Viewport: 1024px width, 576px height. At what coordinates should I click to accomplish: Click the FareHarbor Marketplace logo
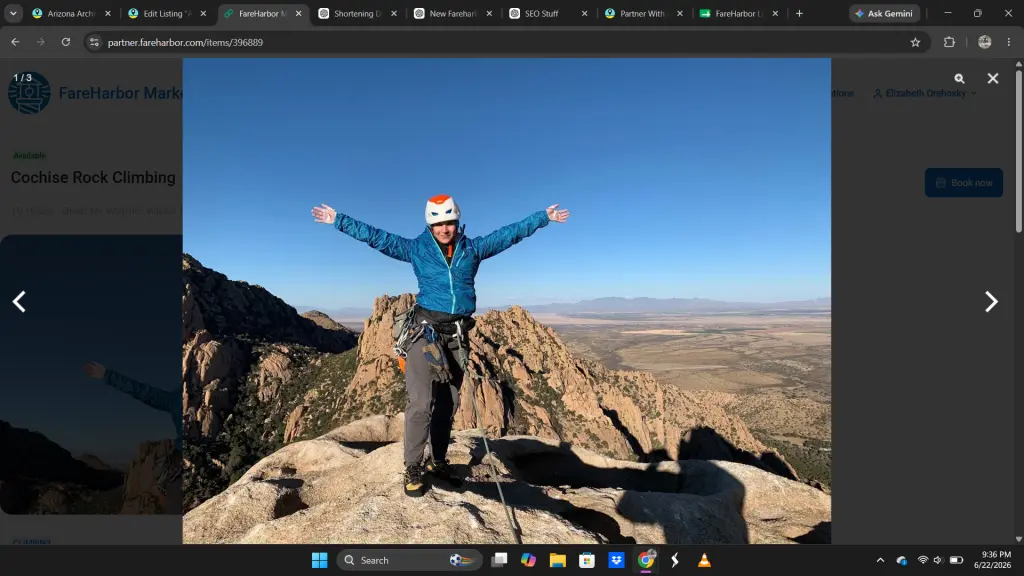pyautogui.click(x=29, y=93)
